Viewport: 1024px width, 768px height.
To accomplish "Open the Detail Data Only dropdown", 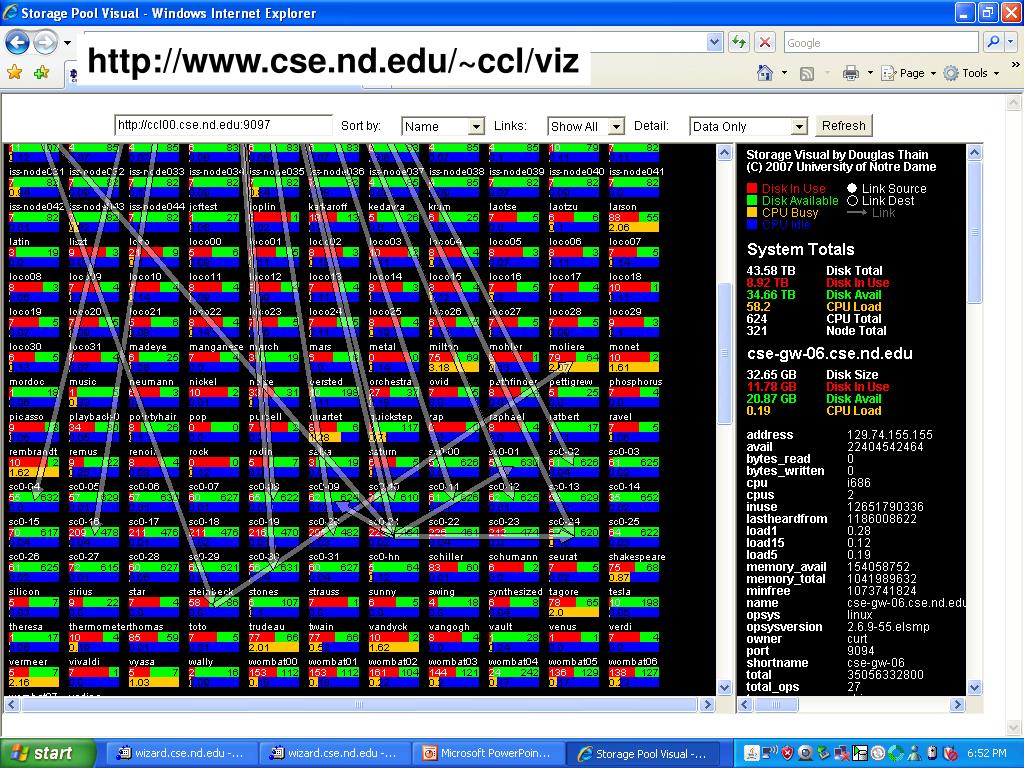I will [748, 126].
